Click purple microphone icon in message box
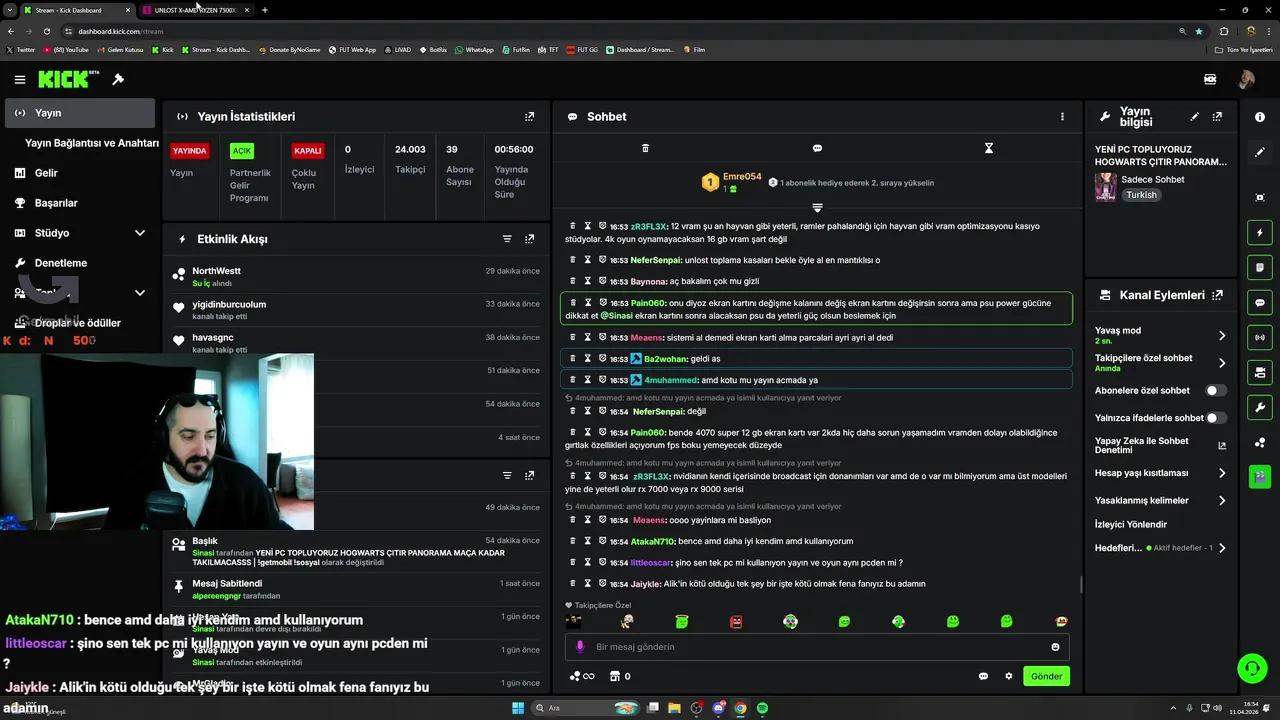Image resolution: width=1280 pixels, height=720 pixels. tap(580, 647)
